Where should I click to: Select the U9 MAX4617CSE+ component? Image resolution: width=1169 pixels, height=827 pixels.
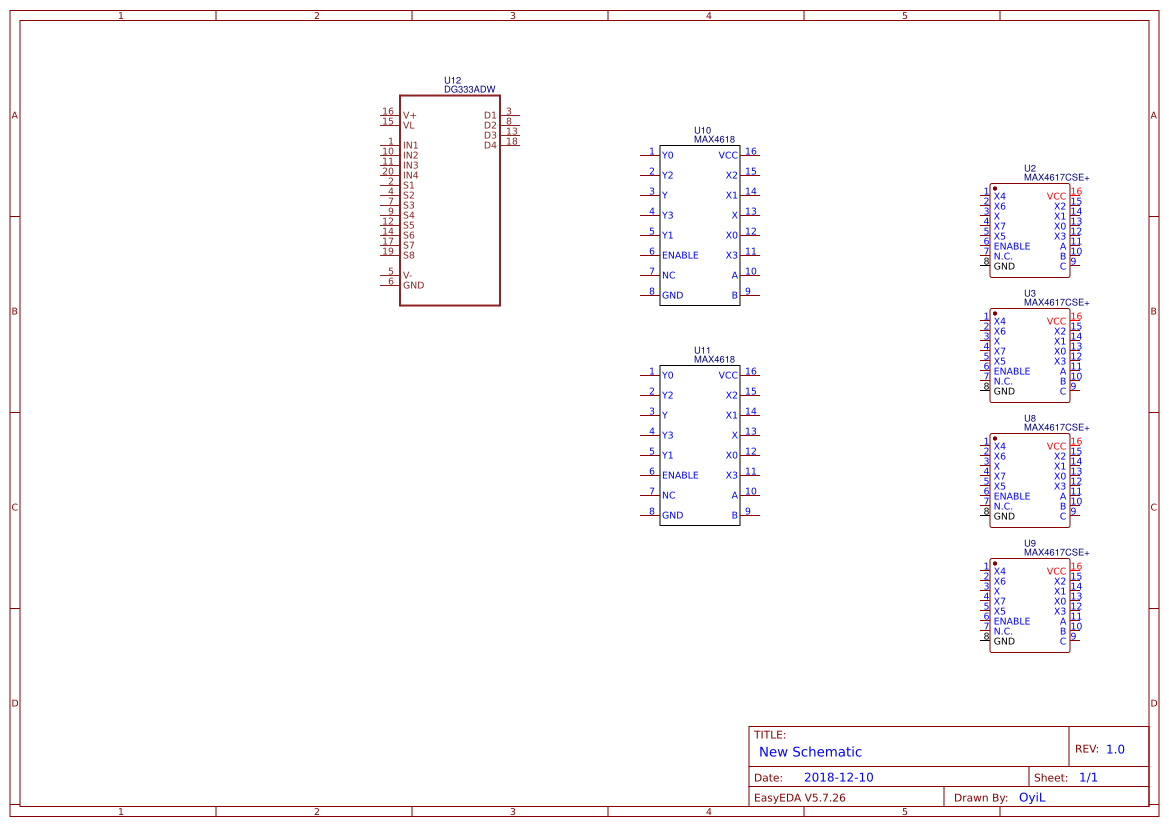(1029, 605)
